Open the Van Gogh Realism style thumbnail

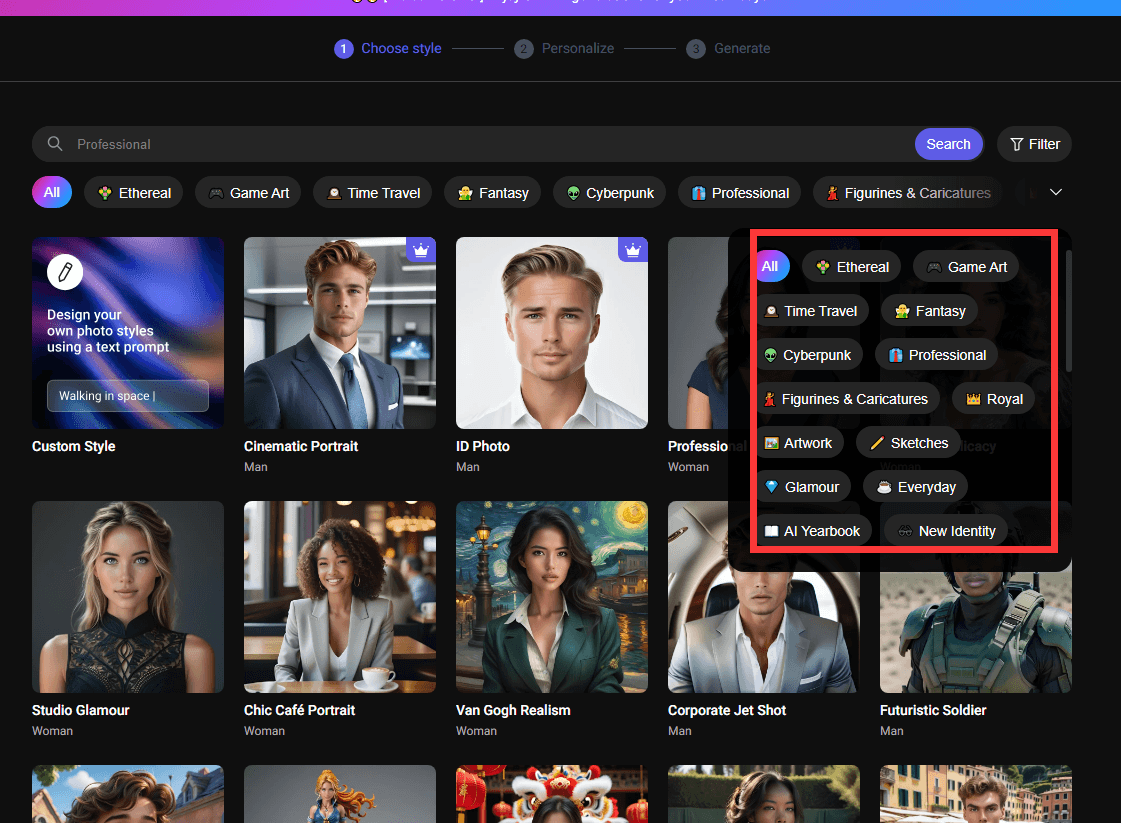[551, 597]
